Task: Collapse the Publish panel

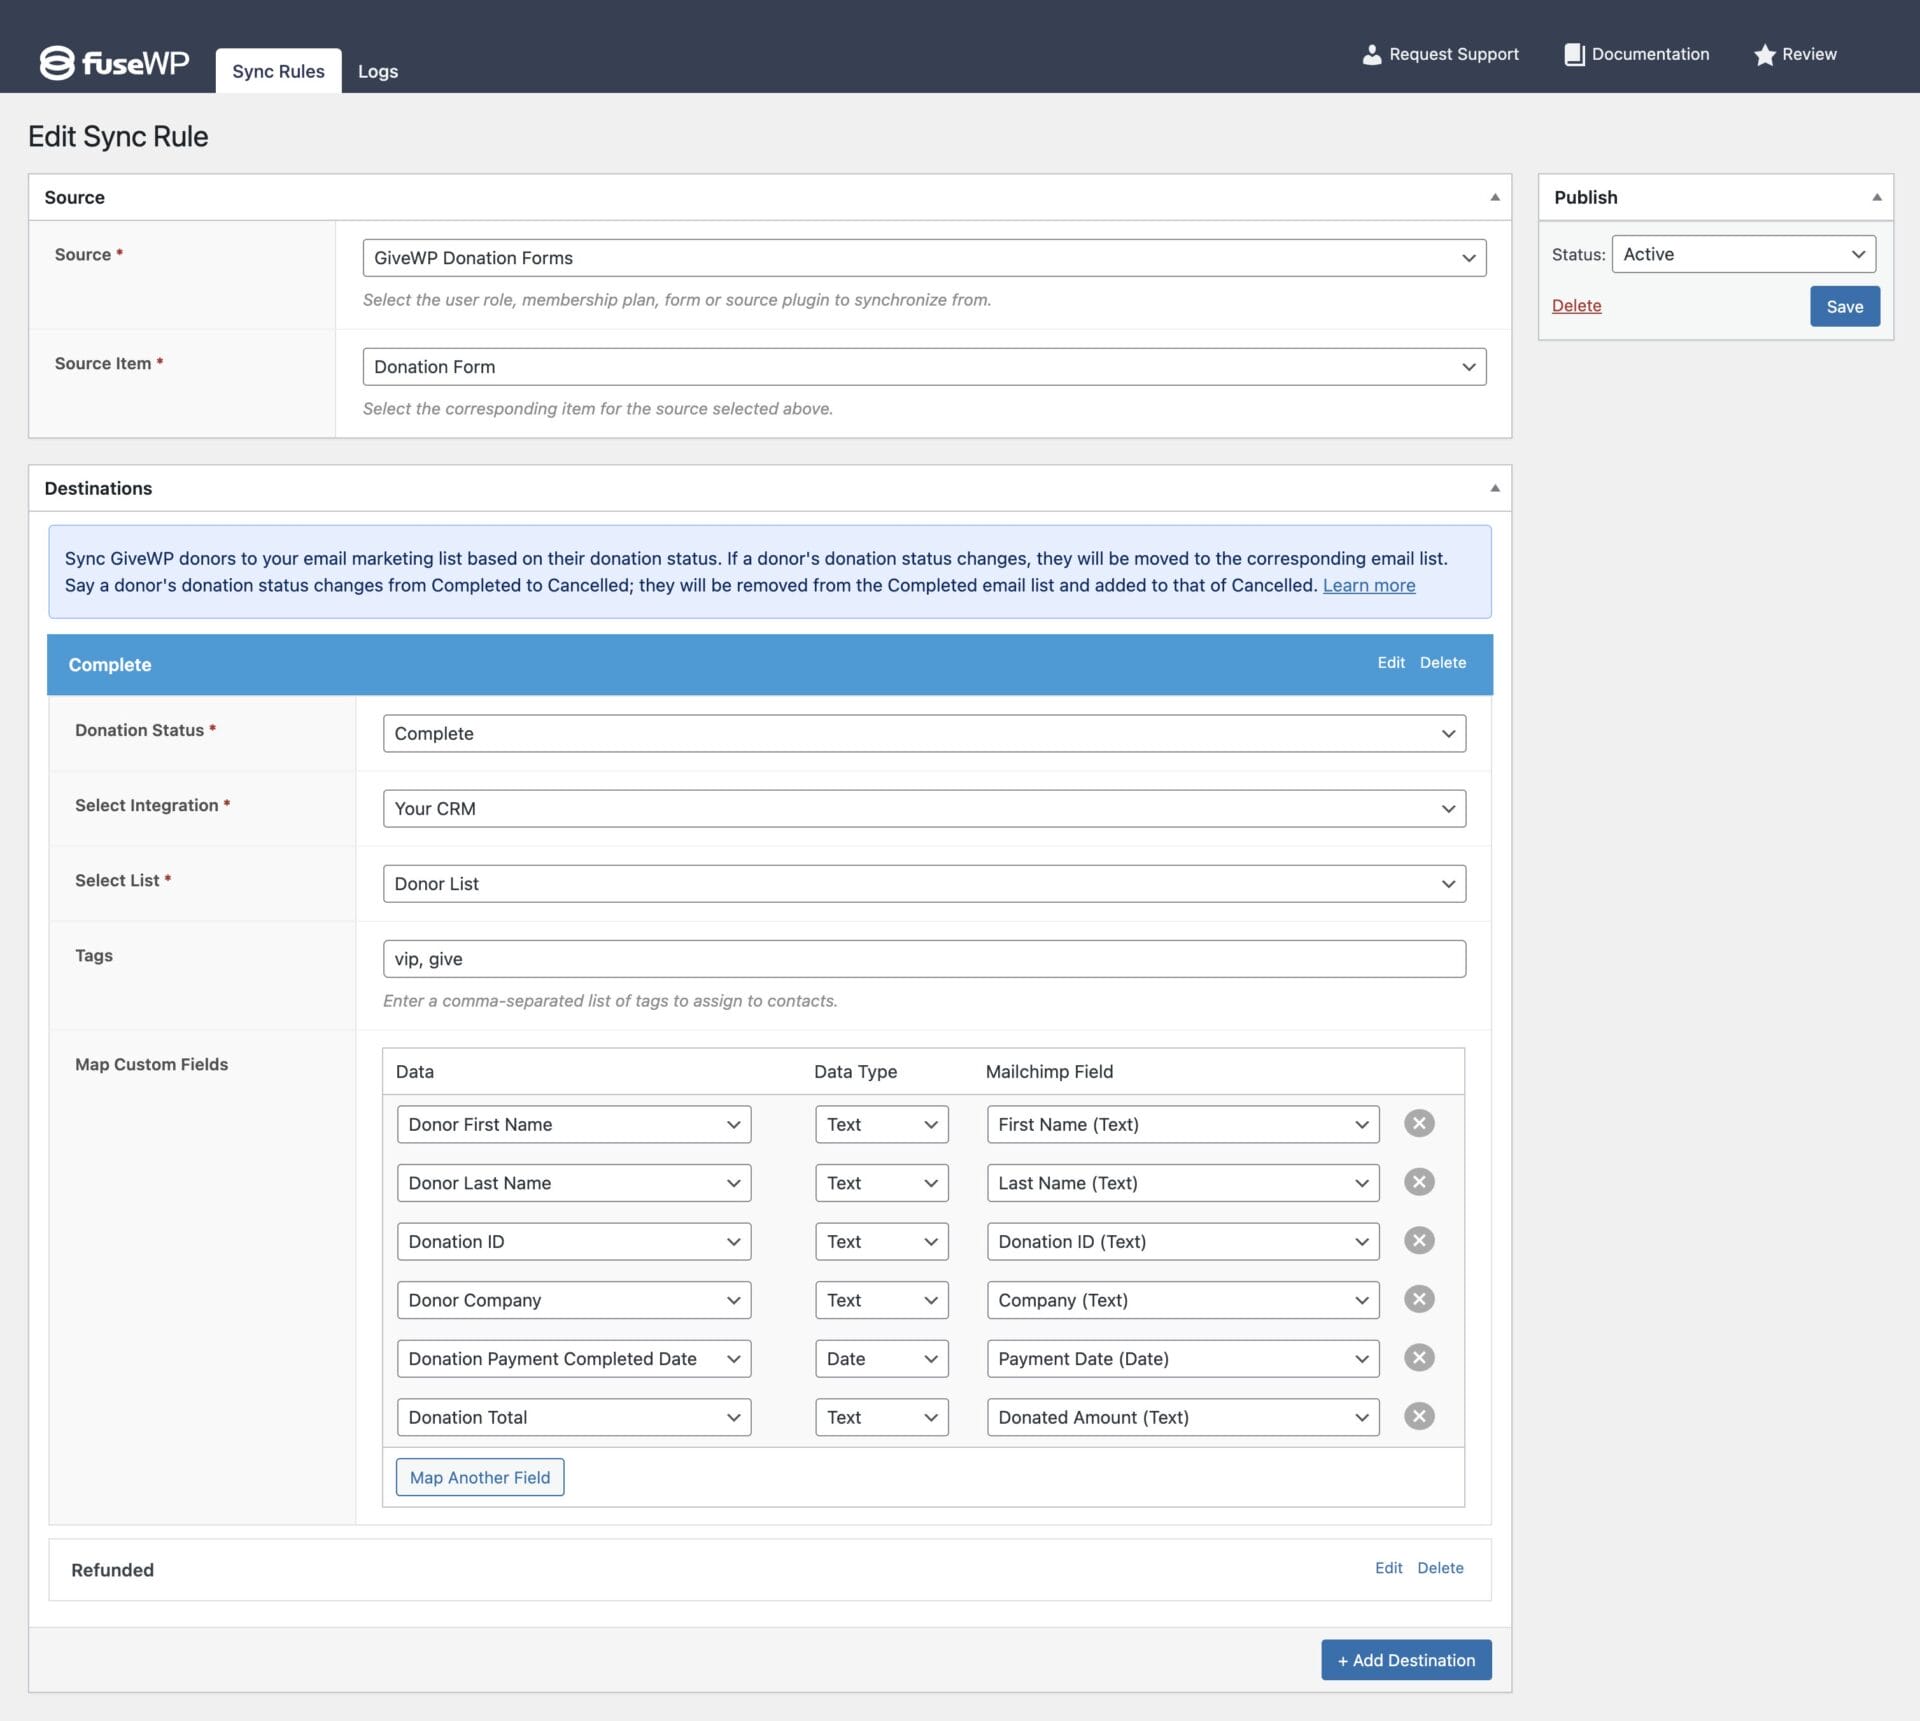Action: coord(1877,197)
